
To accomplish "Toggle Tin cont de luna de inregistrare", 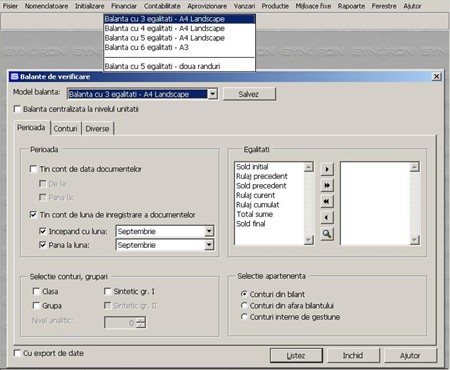I will (x=33, y=215).
